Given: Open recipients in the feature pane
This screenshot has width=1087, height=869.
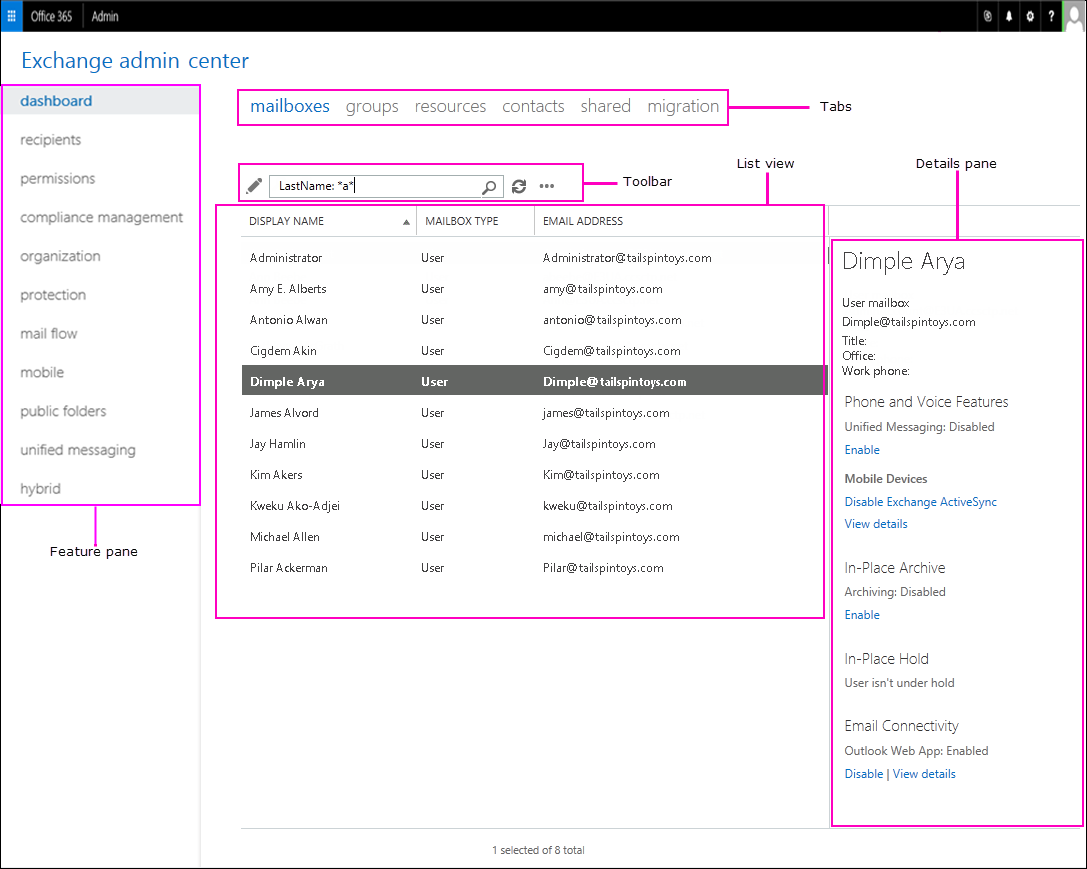Looking at the screenshot, I should click(x=51, y=139).
